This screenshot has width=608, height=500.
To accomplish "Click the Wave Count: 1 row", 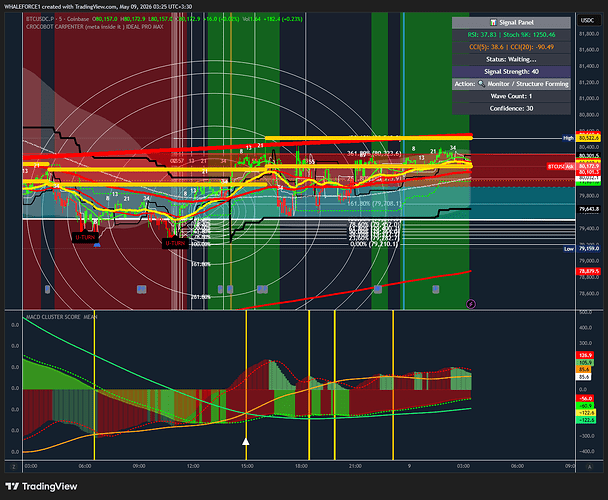I will 511,96.
